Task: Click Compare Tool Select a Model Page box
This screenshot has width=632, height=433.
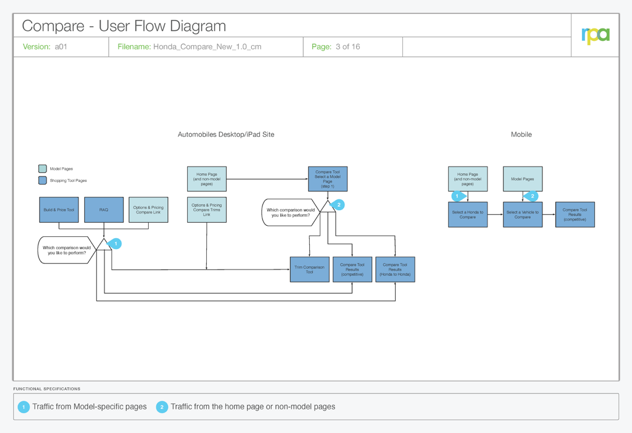Action: coord(327,179)
